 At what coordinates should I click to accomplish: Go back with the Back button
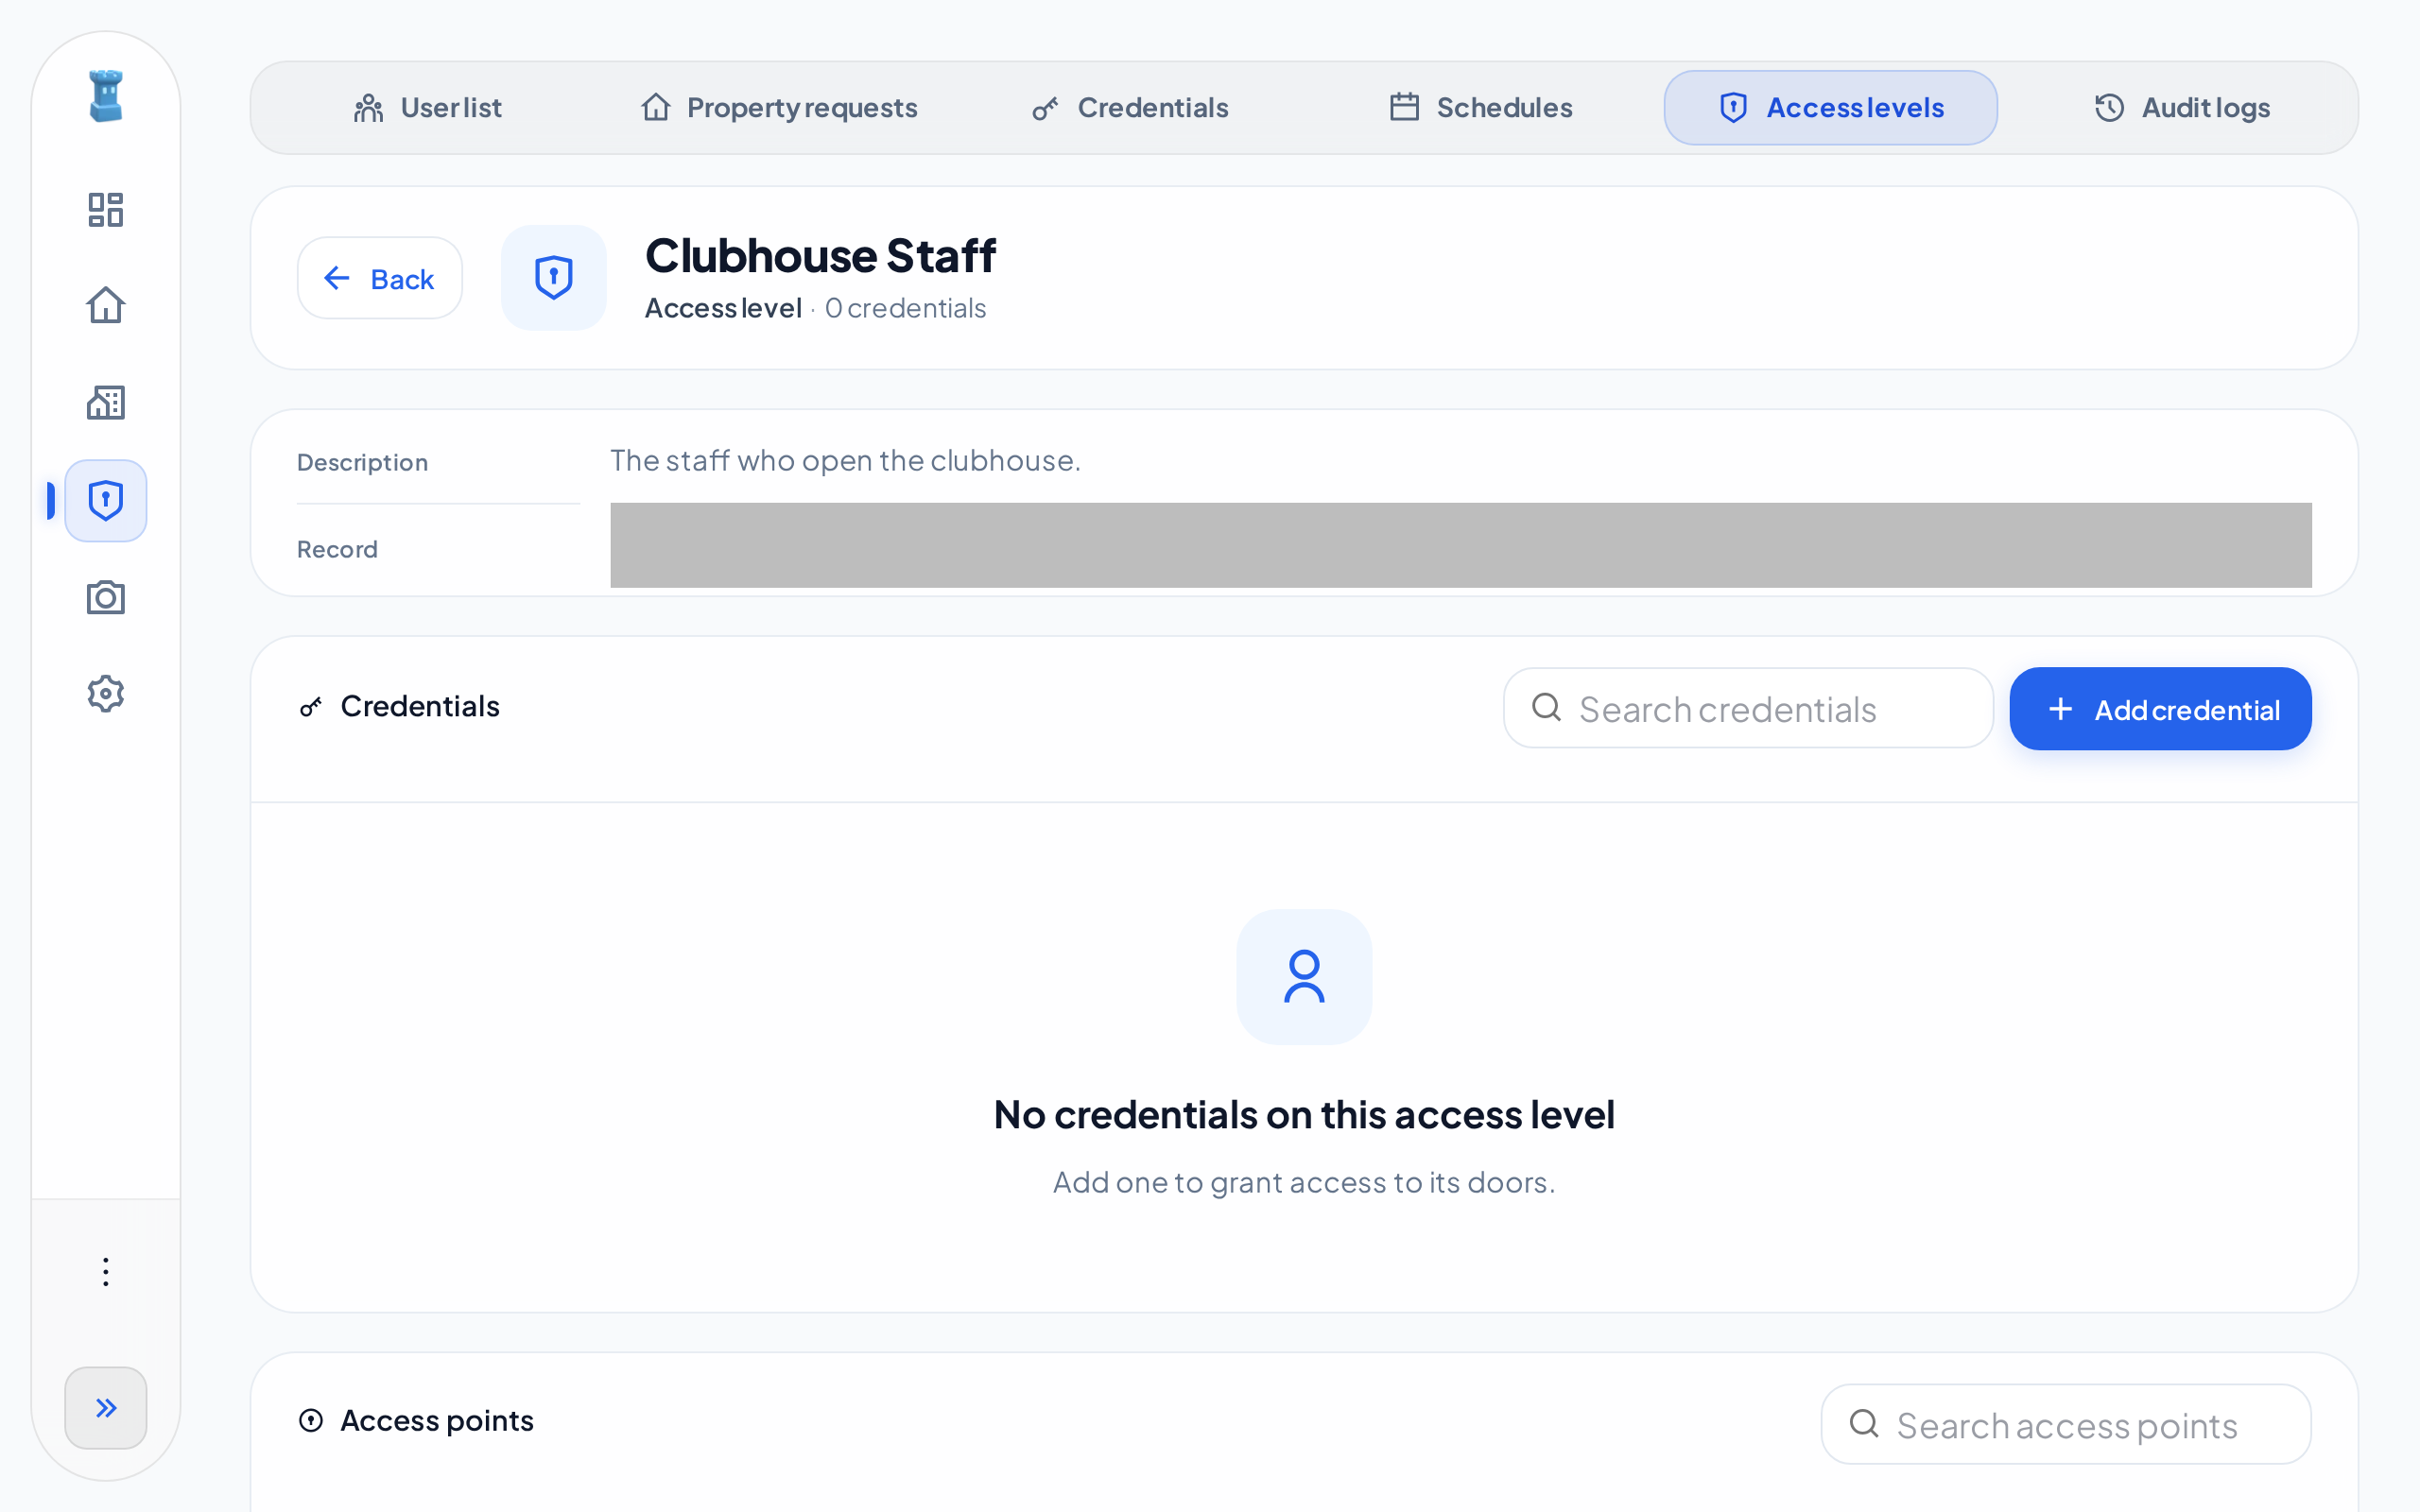point(380,278)
